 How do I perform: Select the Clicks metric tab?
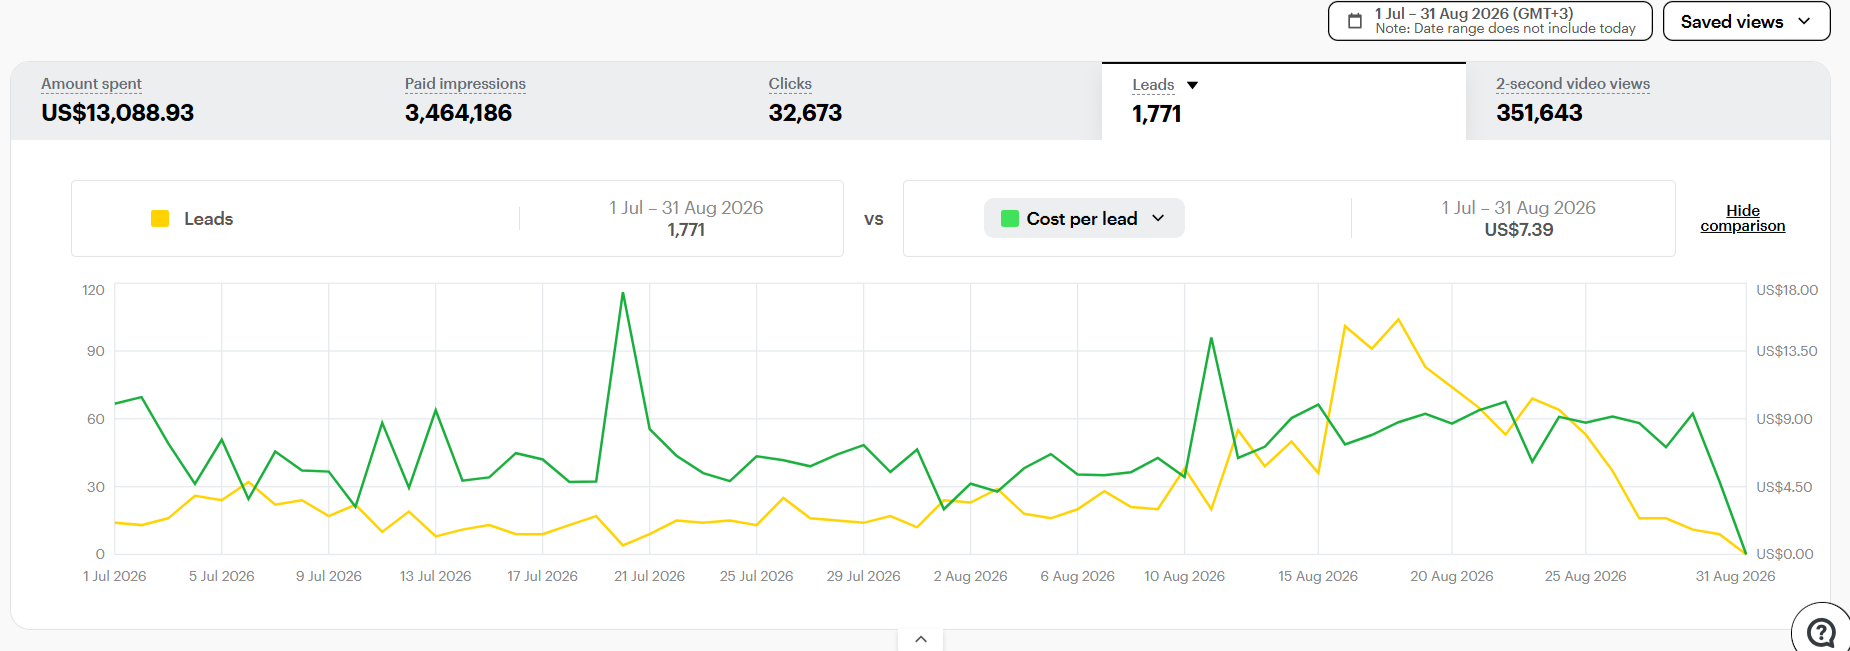920,101
